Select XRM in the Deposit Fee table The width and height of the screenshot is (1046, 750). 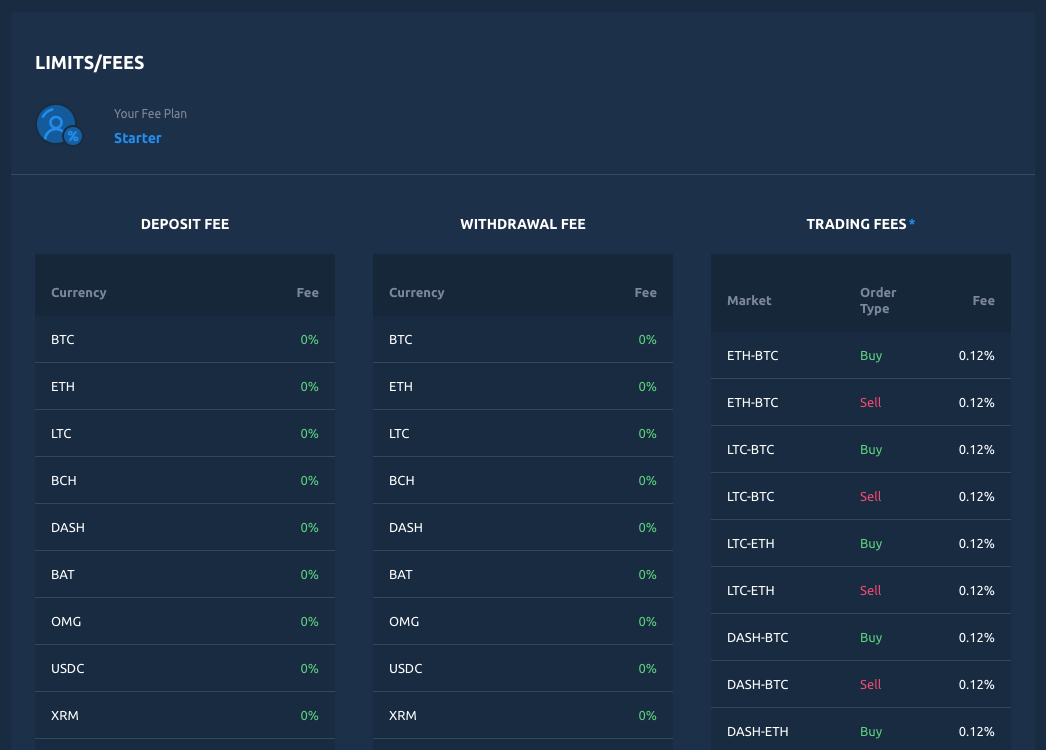click(x=65, y=715)
